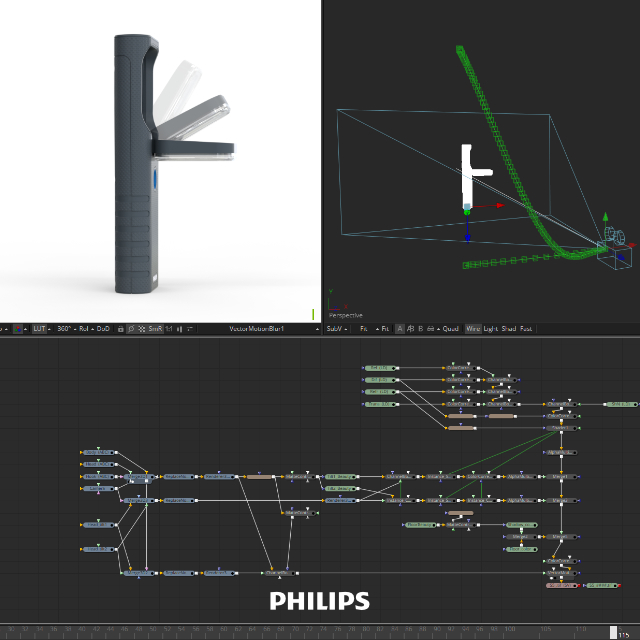The height and width of the screenshot is (640, 640).
Task: Click the timeline current frame marker
Action: (x=613, y=630)
